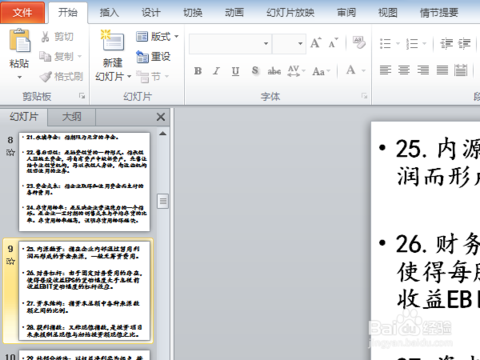480x360 pixels.
Task: Click the Paste clipboard icon
Action: [x=20, y=40]
